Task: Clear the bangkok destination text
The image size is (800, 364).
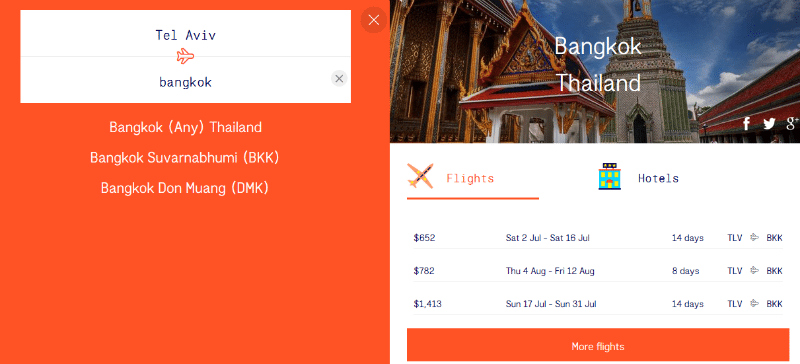Action: 339,78
